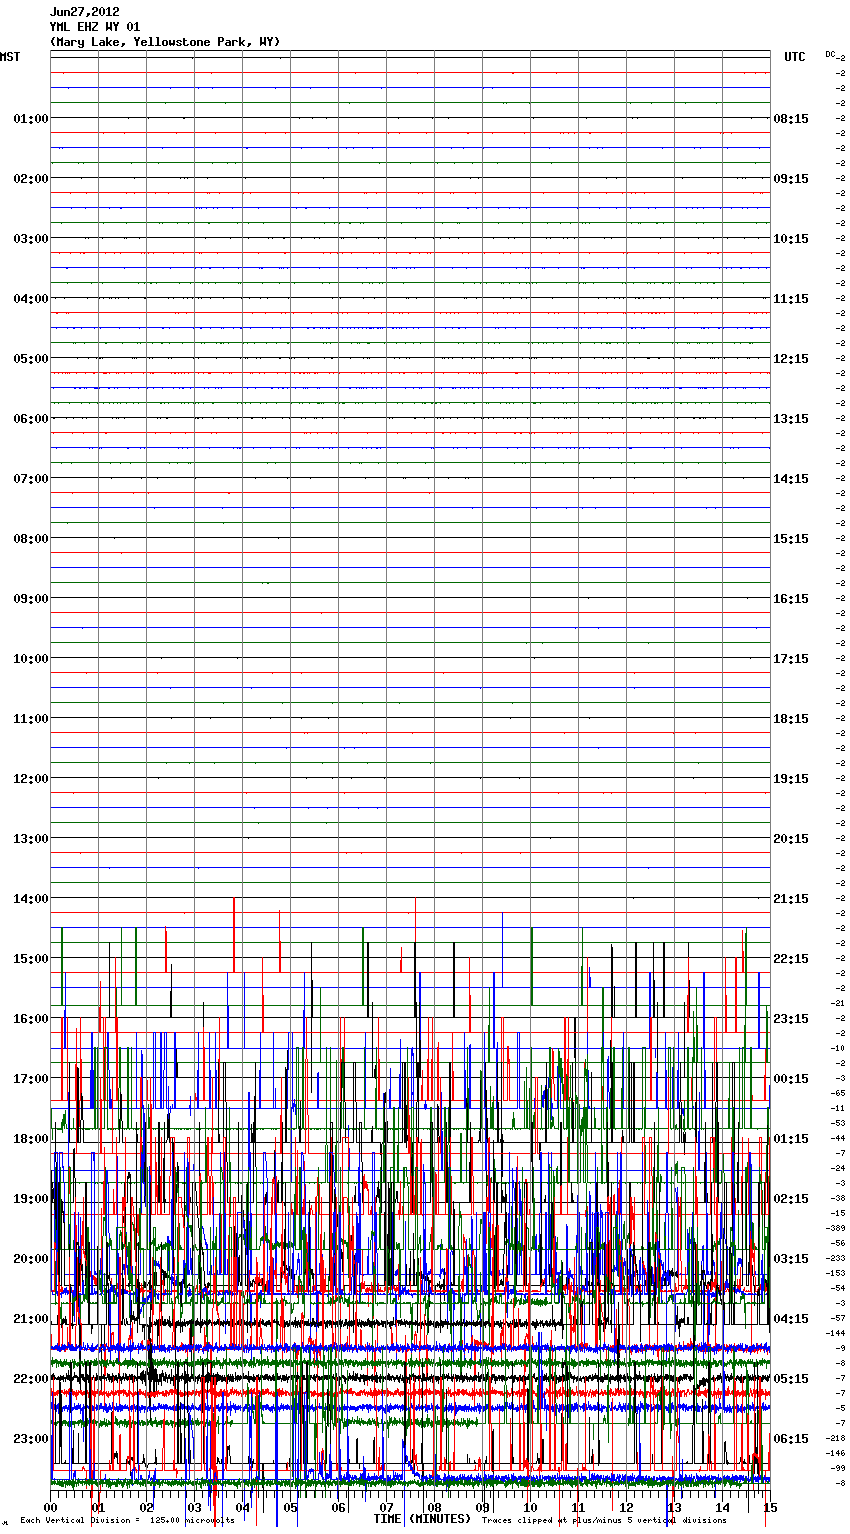Pick the 14:00 MST time marker

click(x=30, y=899)
